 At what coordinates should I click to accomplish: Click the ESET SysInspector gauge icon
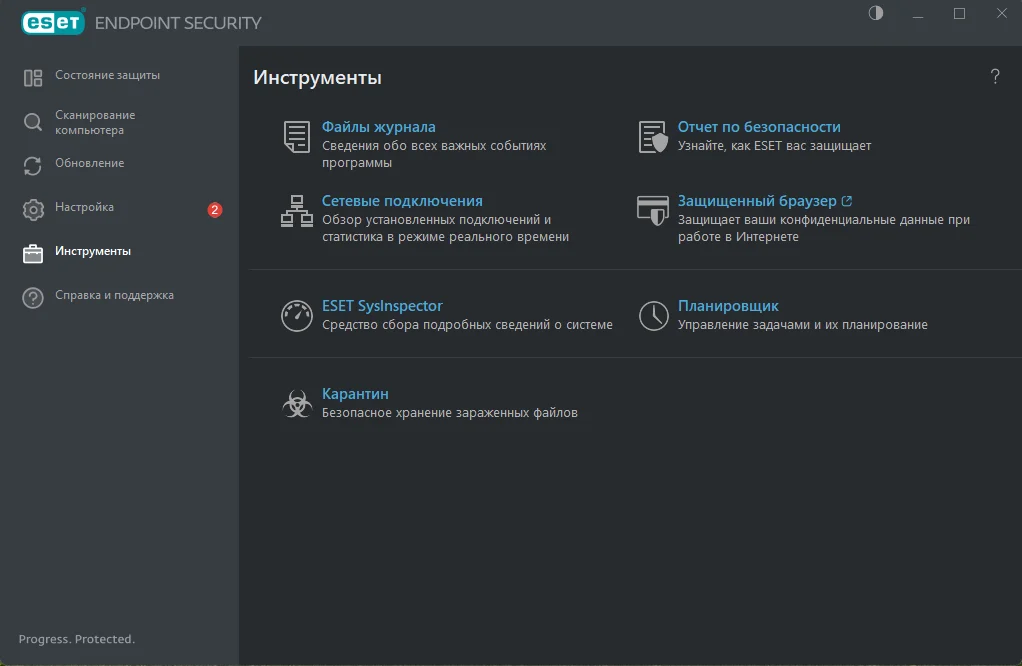click(x=297, y=316)
